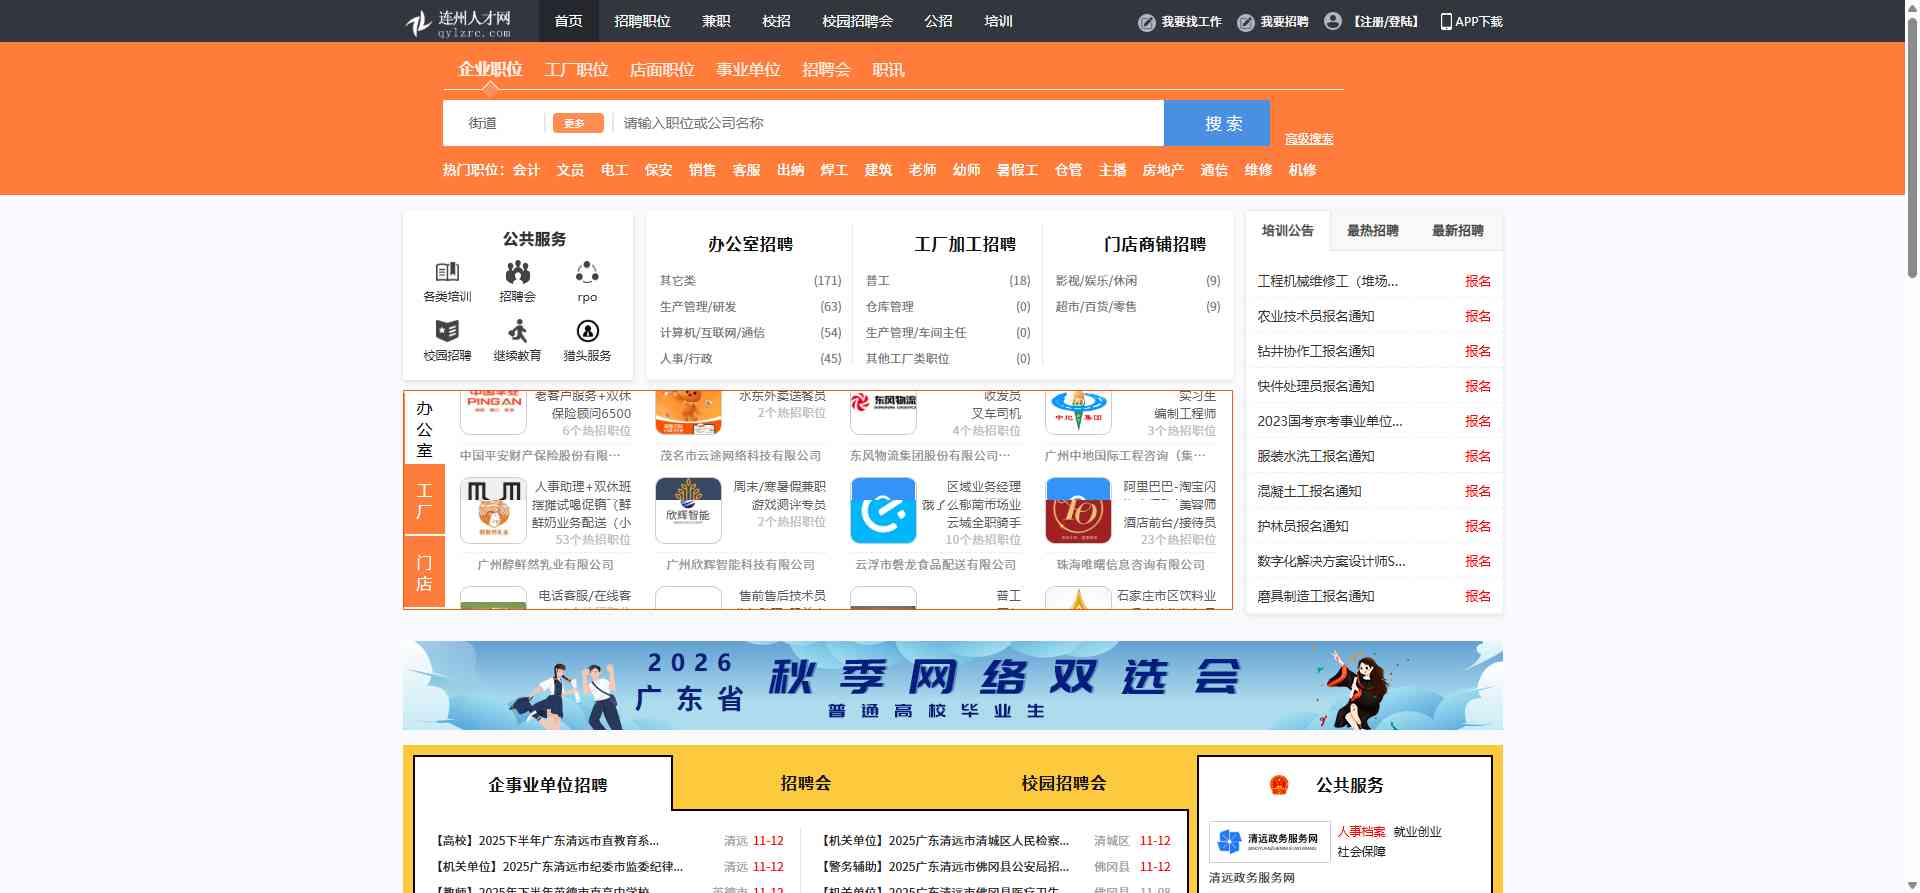Open the 校园招聘 campus recruitment icon
The width and height of the screenshot is (1920, 893).
[447, 331]
